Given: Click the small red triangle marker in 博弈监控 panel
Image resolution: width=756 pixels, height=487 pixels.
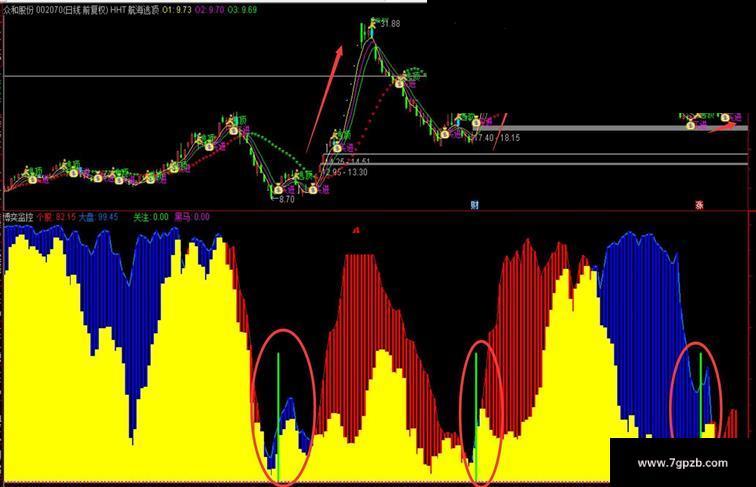Looking at the screenshot, I should [356, 230].
